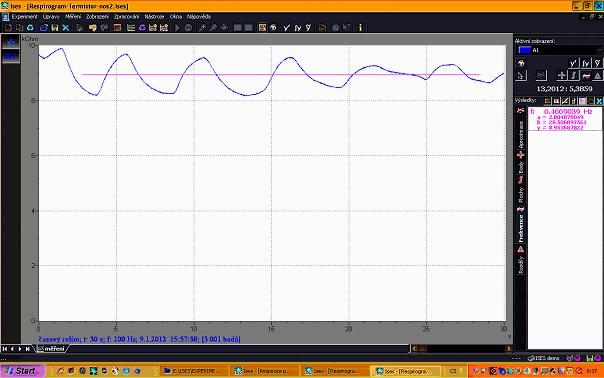Click the yellow info 'i' toolbar icon
Screen dimensions: 604x378
[360, 28]
